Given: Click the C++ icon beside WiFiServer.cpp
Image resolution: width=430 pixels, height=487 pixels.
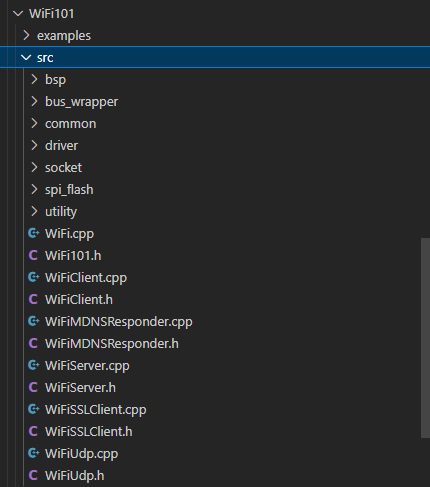Looking at the screenshot, I should pos(33,365).
